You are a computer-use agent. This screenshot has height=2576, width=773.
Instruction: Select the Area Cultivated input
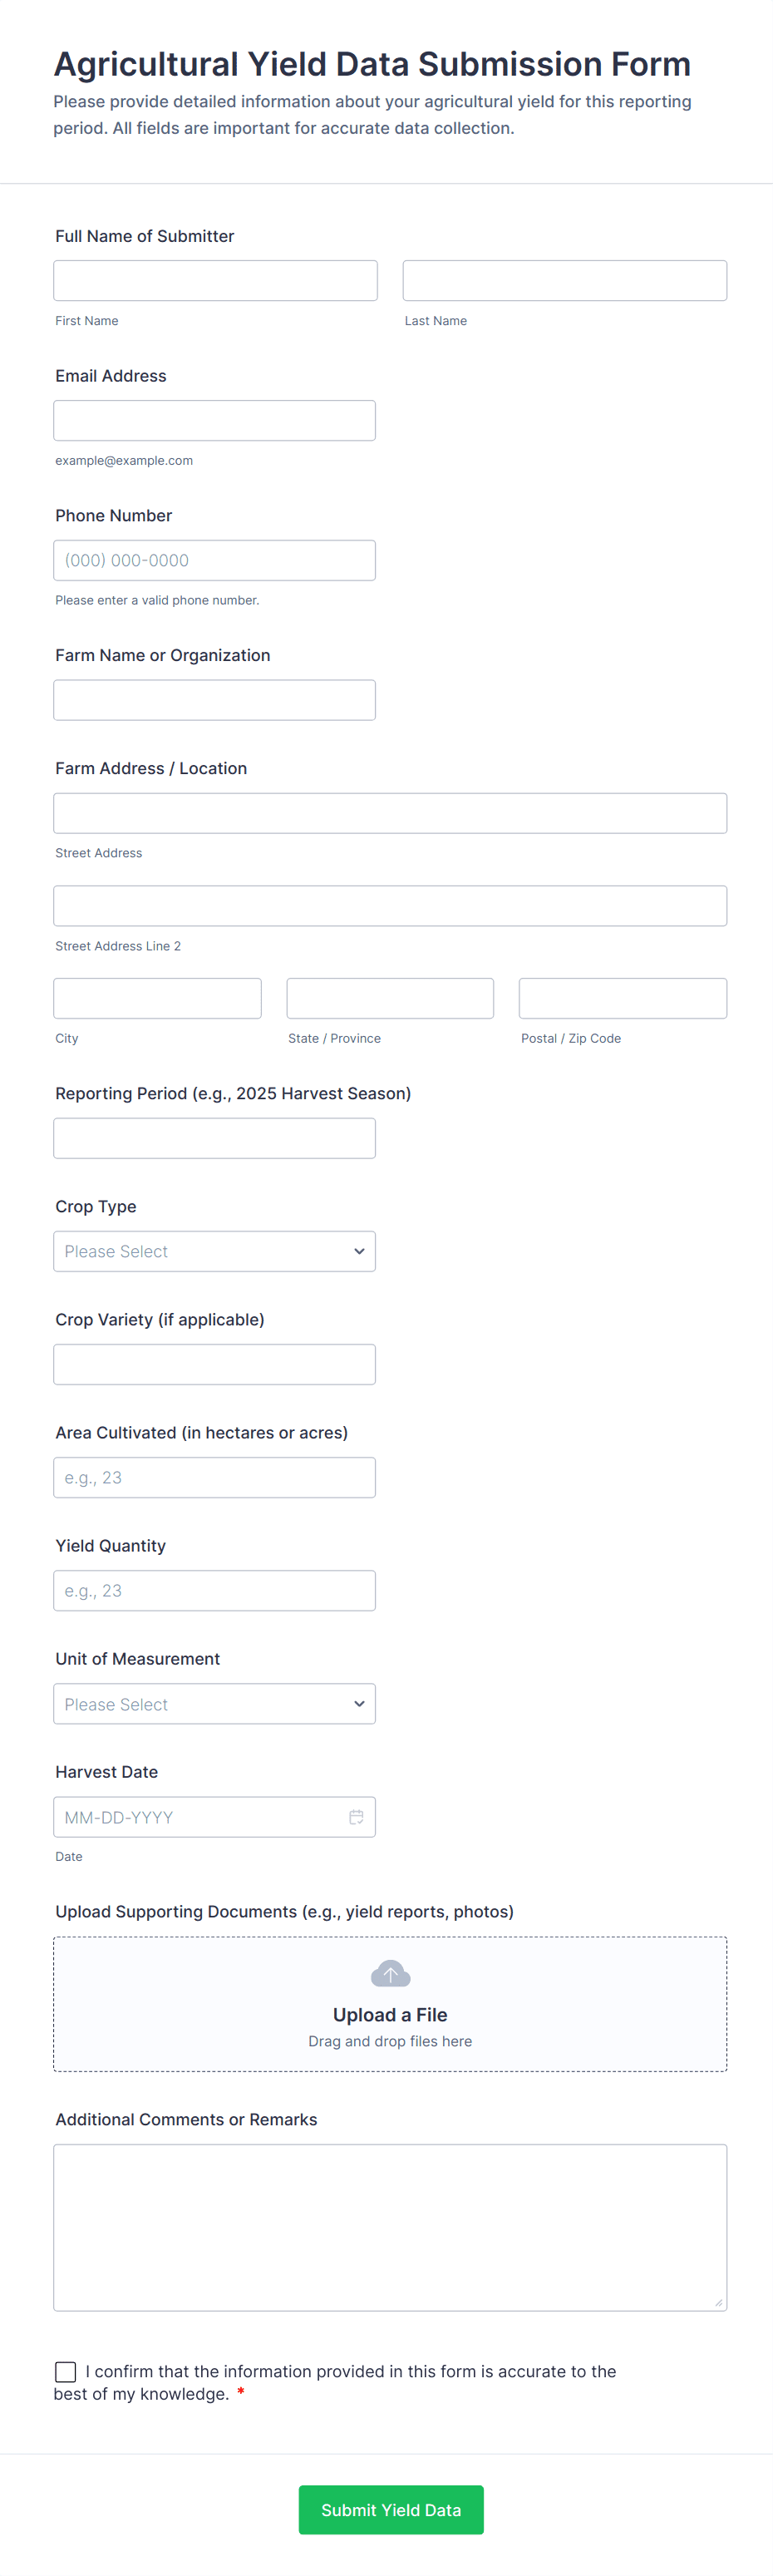tap(214, 1477)
